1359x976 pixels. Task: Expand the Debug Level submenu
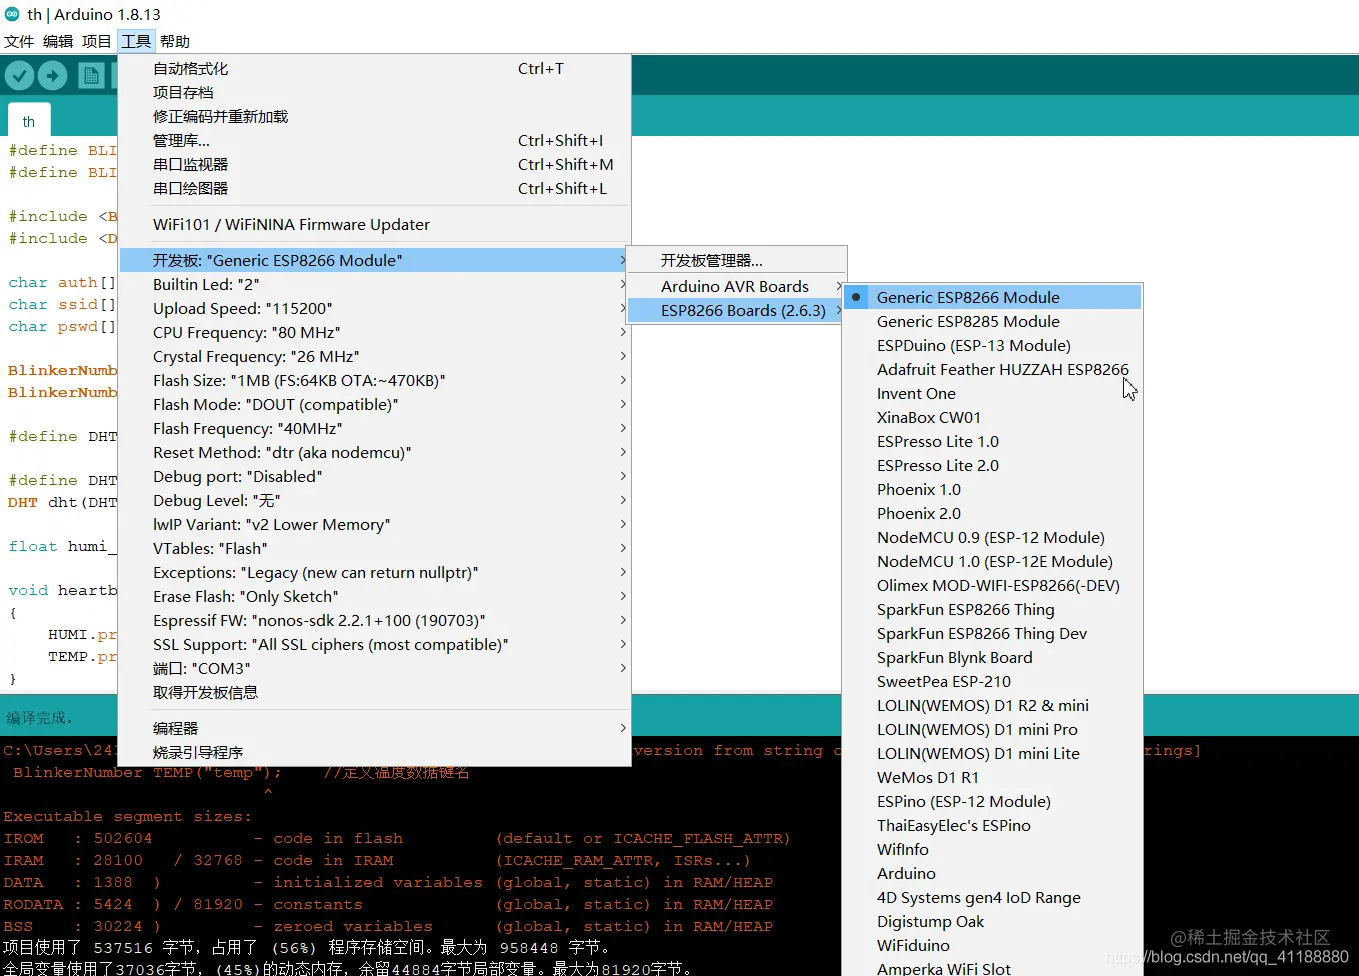(x=375, y=500)
